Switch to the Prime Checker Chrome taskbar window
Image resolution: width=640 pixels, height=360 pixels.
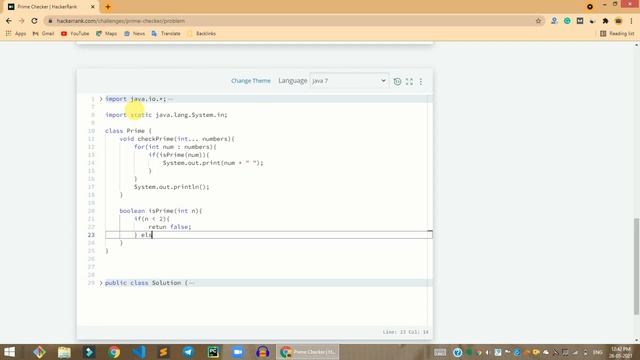[308, 352]
